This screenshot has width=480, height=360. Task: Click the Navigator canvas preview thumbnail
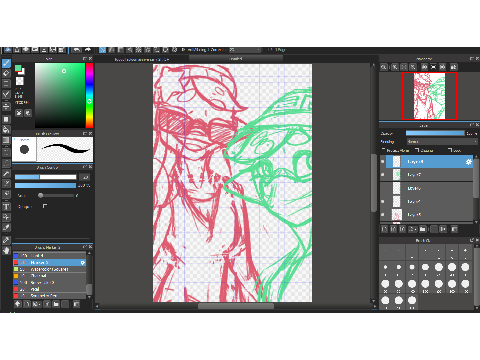coord(429,96)
